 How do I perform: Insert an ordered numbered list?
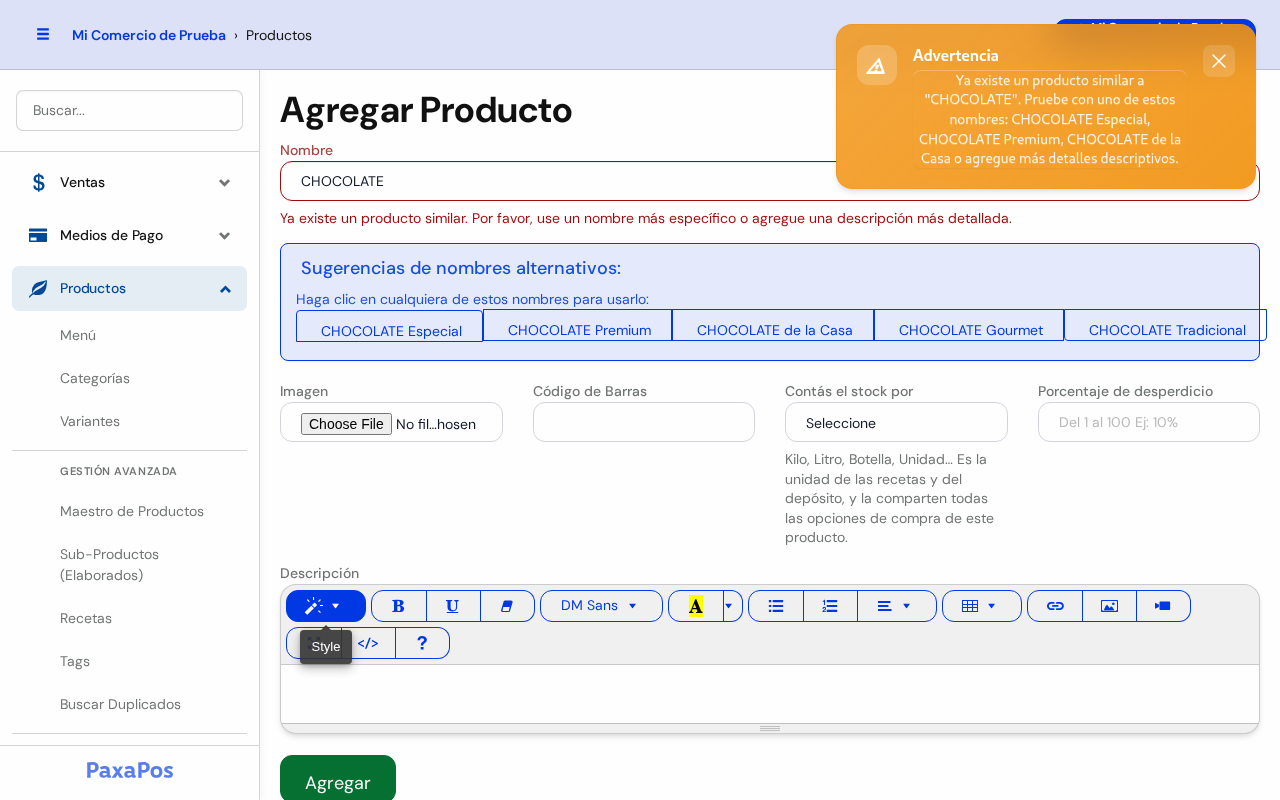pyautogui.click(x=830, y=606)
